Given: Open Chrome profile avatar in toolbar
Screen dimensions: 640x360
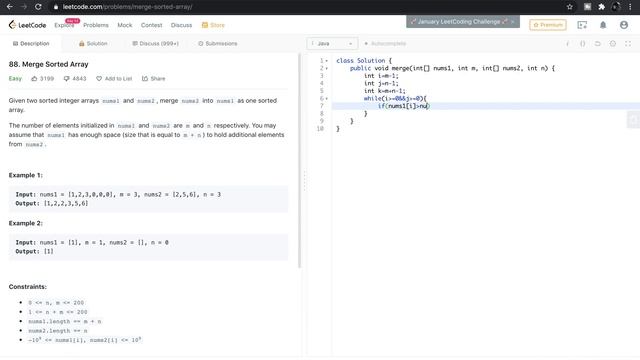Looking at the screenshot, I should [616, 7].
